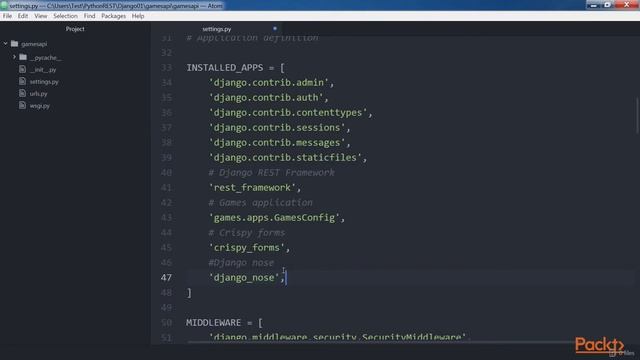Open urls.py from the project tree
This screenshot has height=360, width=640.
(38, 94)
